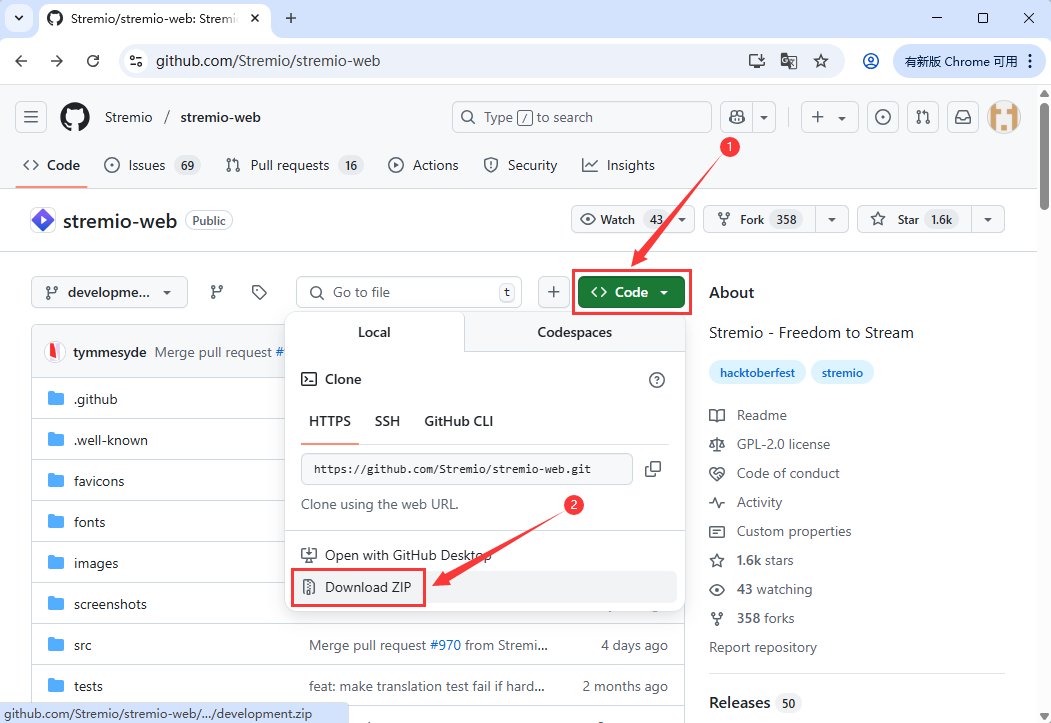Bookmark this page with the star

point(821,61)
